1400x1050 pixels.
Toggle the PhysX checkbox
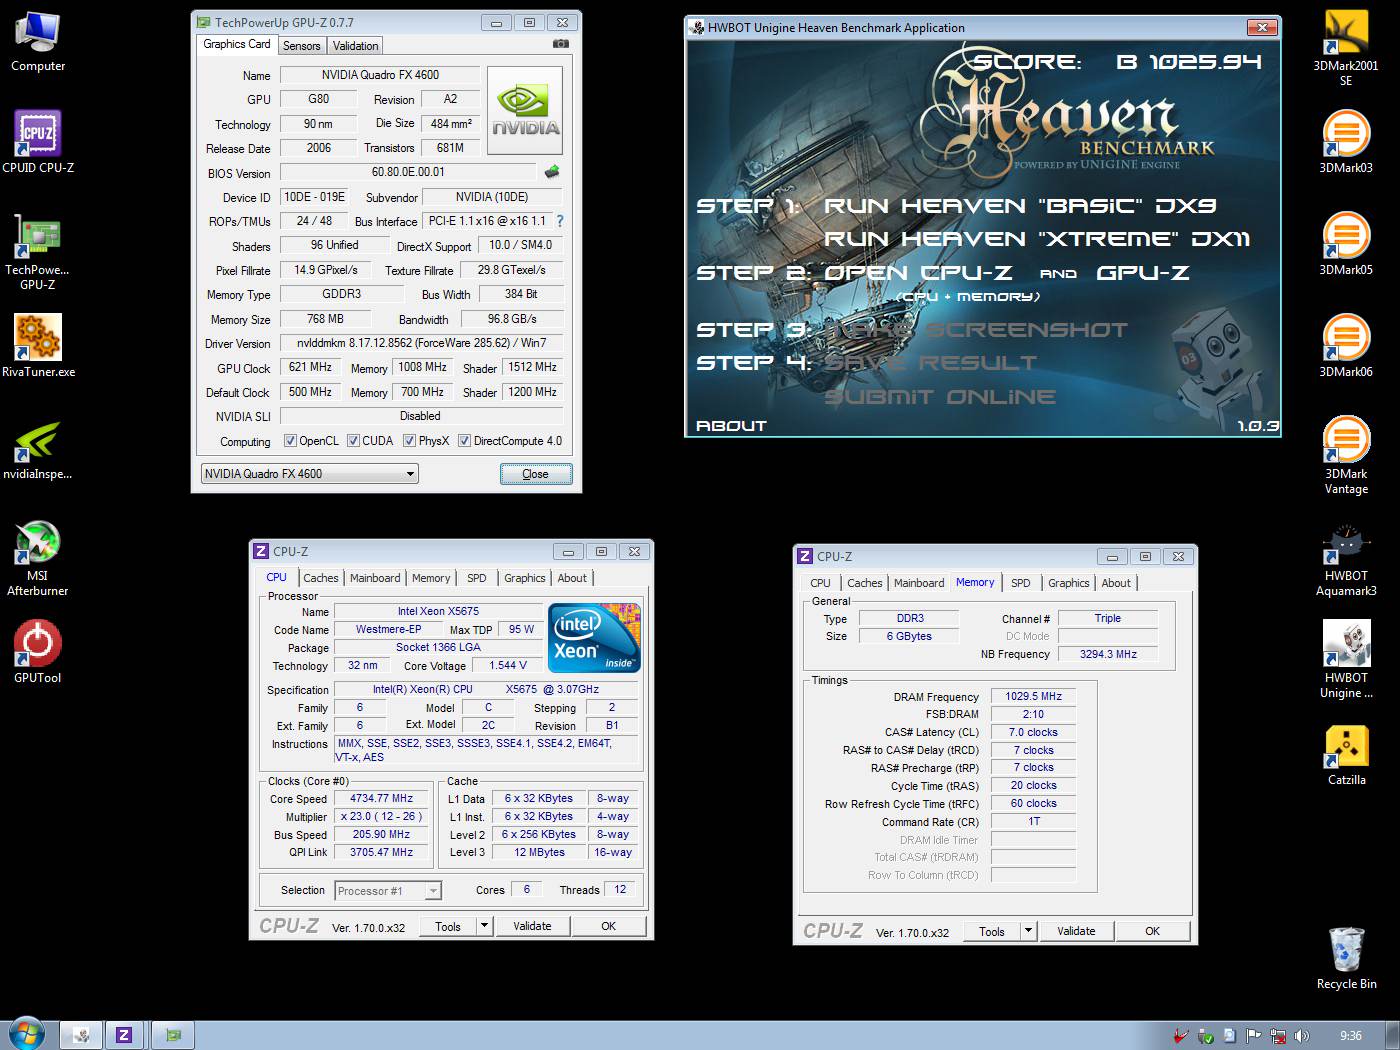[409, 440]
